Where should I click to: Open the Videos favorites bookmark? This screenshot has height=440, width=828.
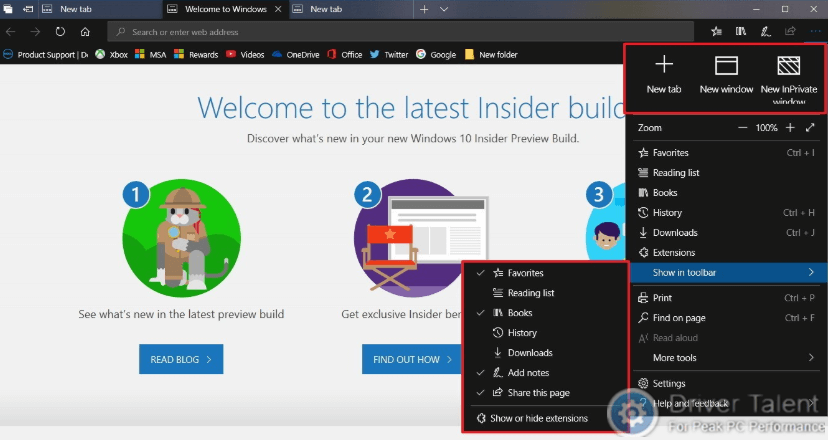point(245,54)
